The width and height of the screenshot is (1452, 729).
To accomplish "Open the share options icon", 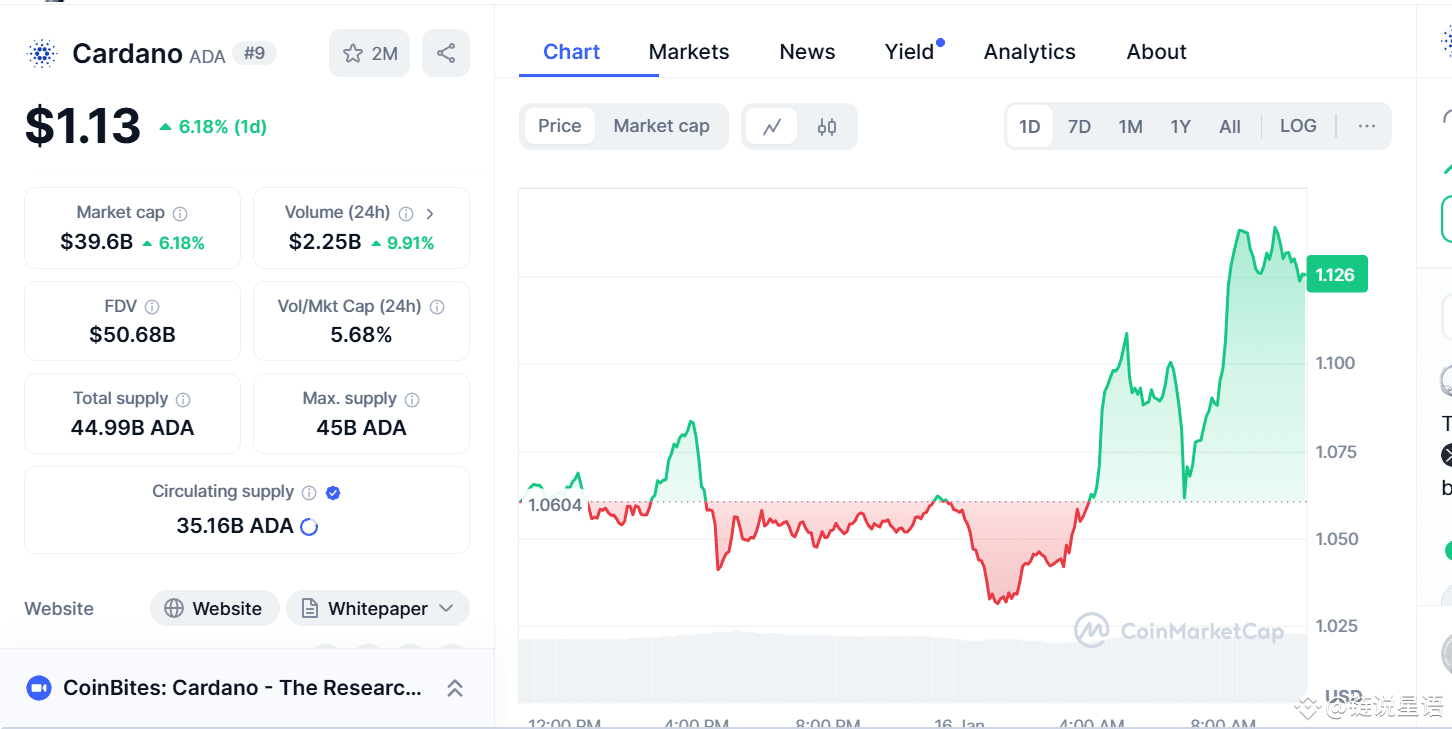I will (x=446, y=52).
